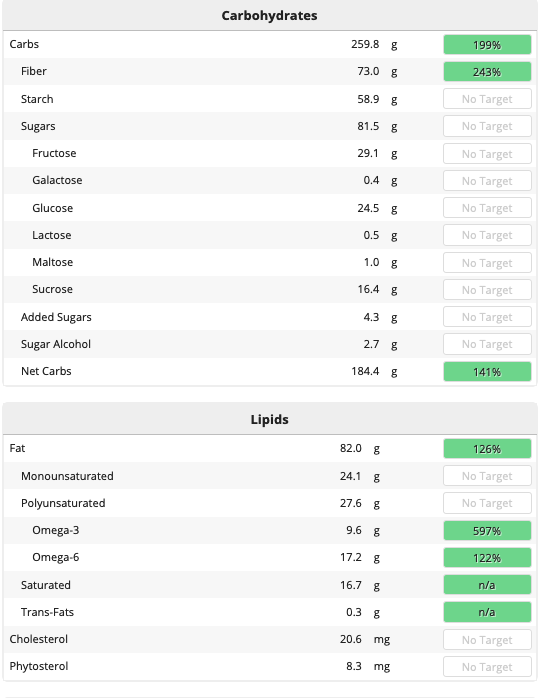541x698 pixels.
Task: Open the Lactose No Target box
Action: point(487,235)
